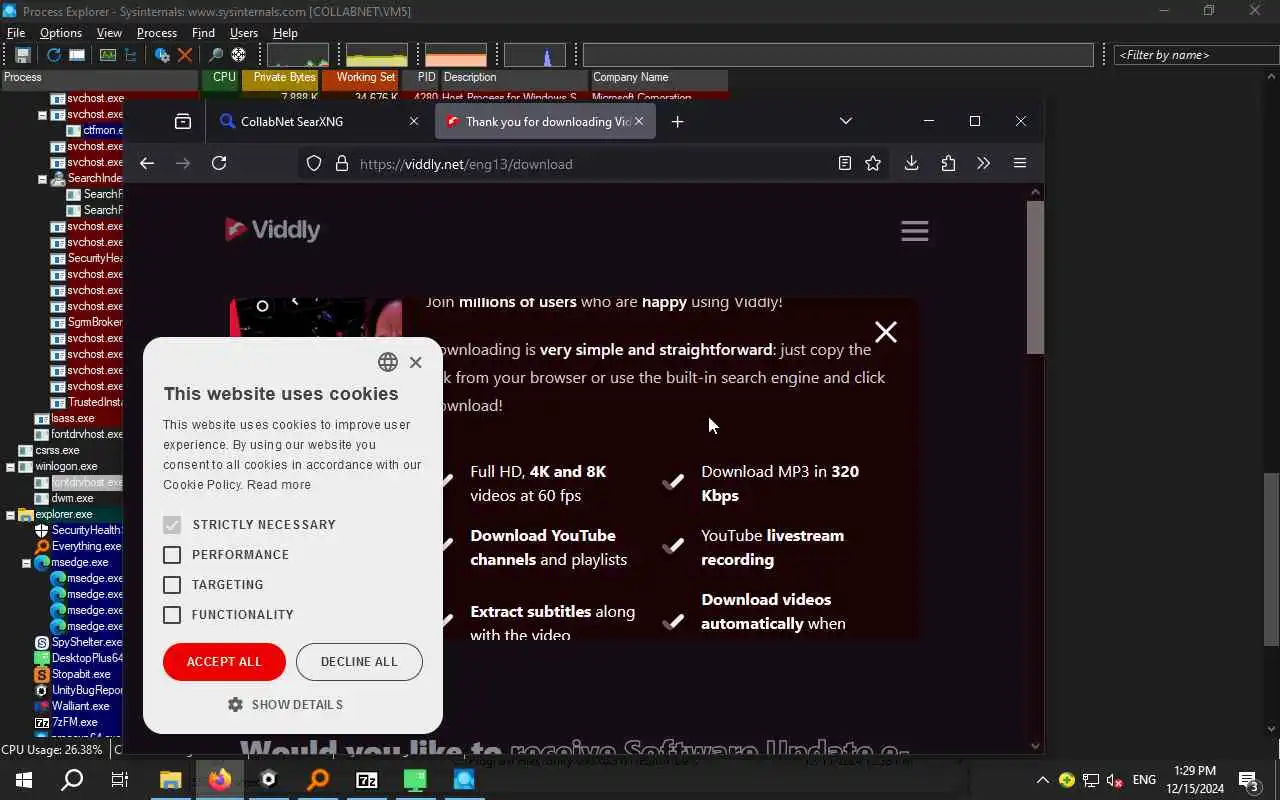Open Process menu in Process Explorer

[x=157, y=33]
